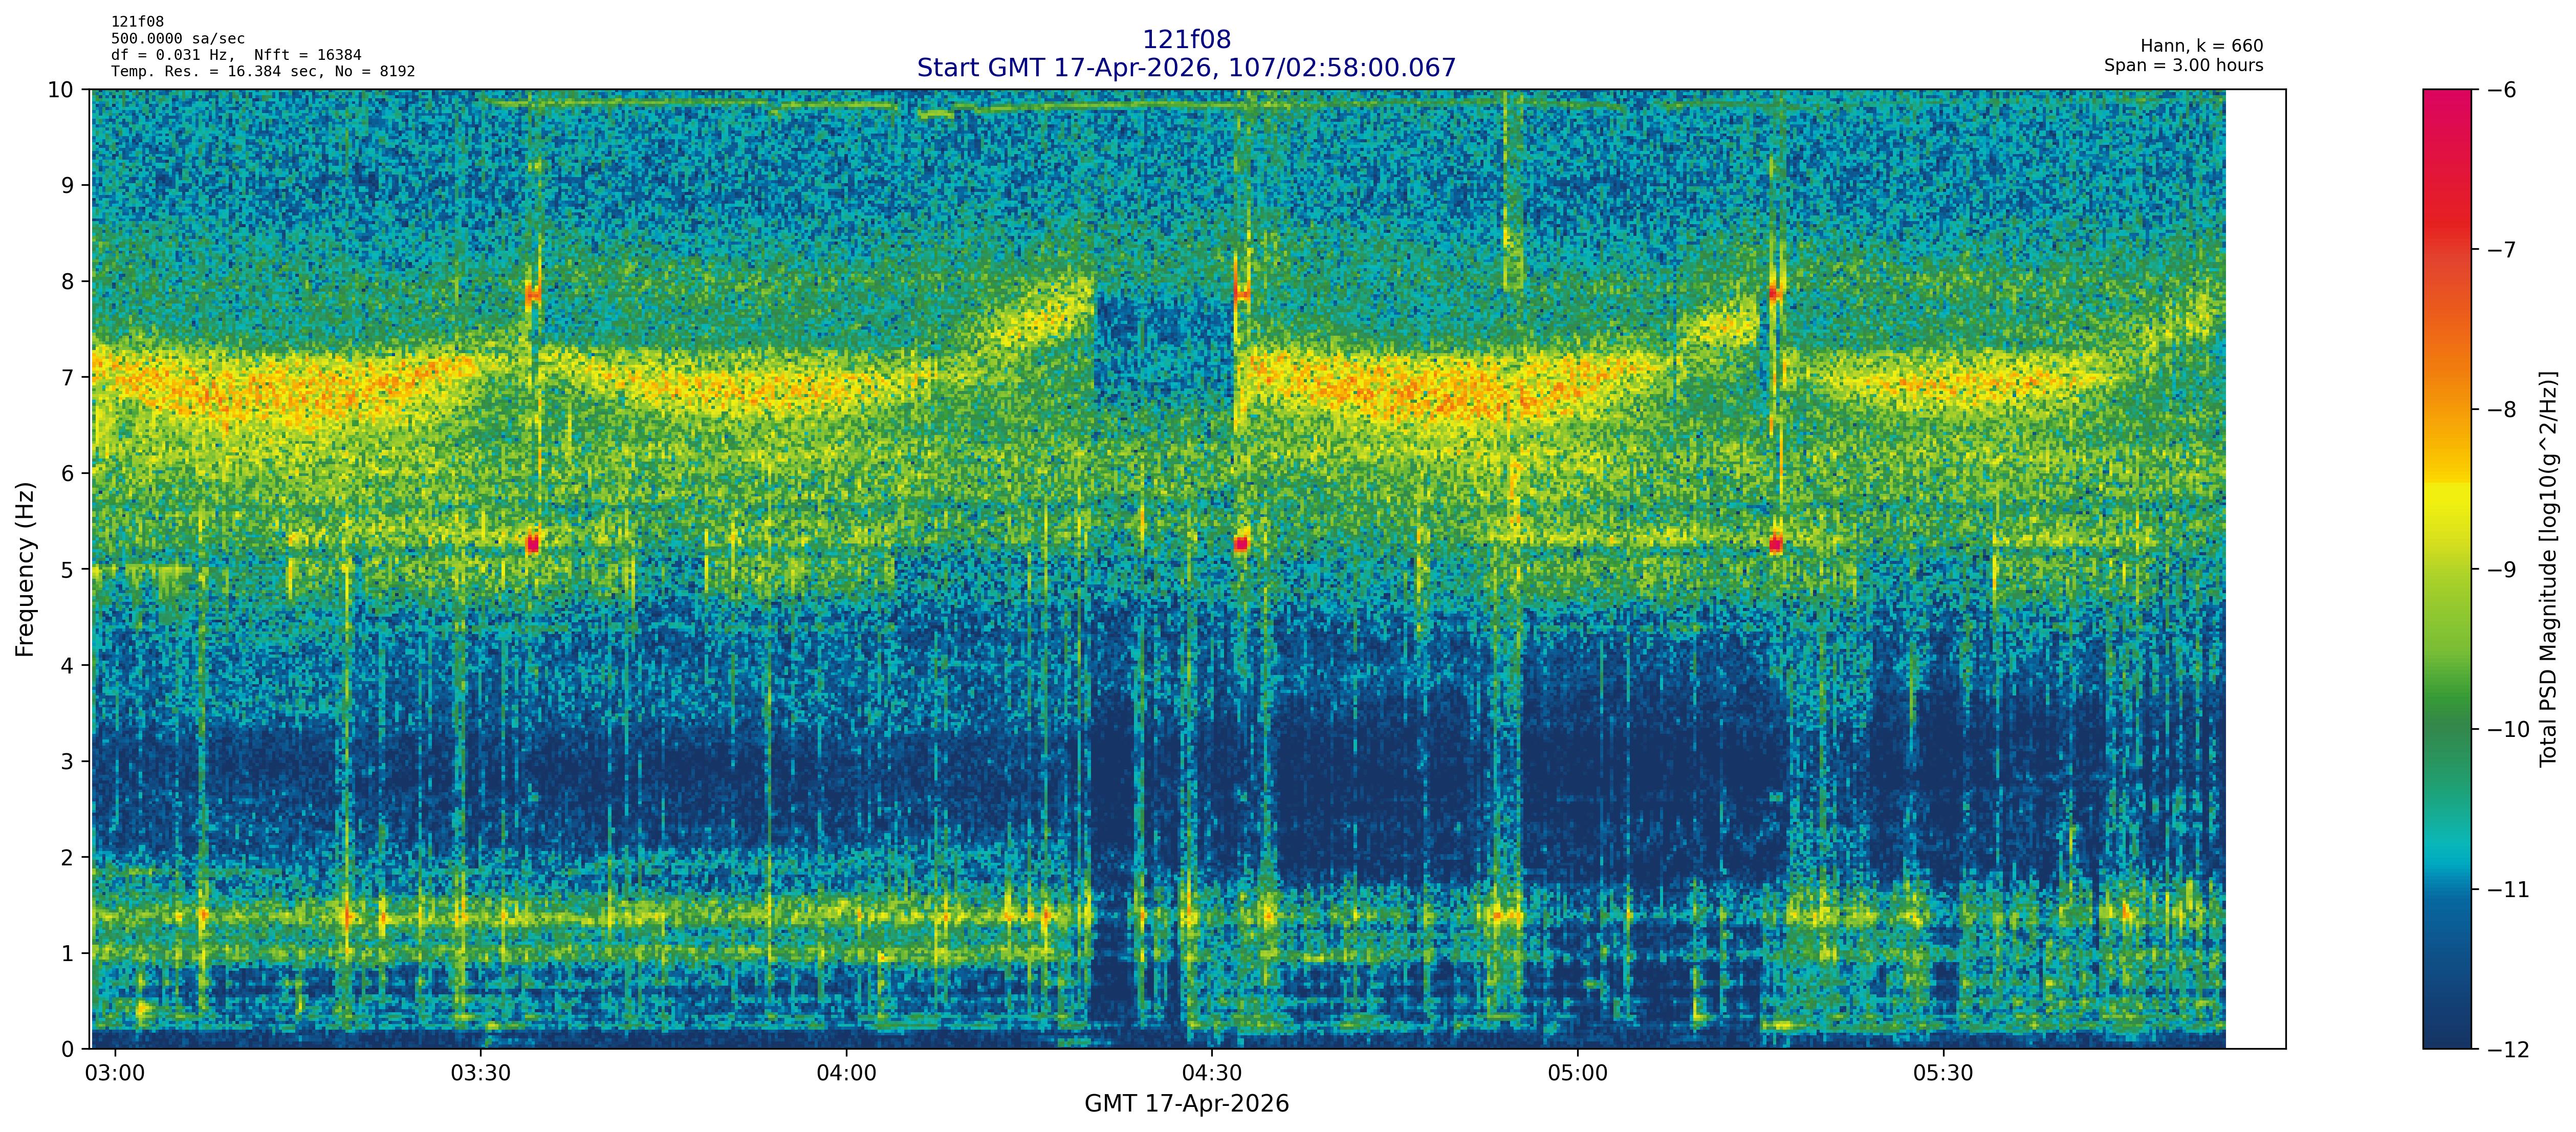
Task: Click the Total PSD Magnitude colorbar label
Action: click(x=2549, y=569)
